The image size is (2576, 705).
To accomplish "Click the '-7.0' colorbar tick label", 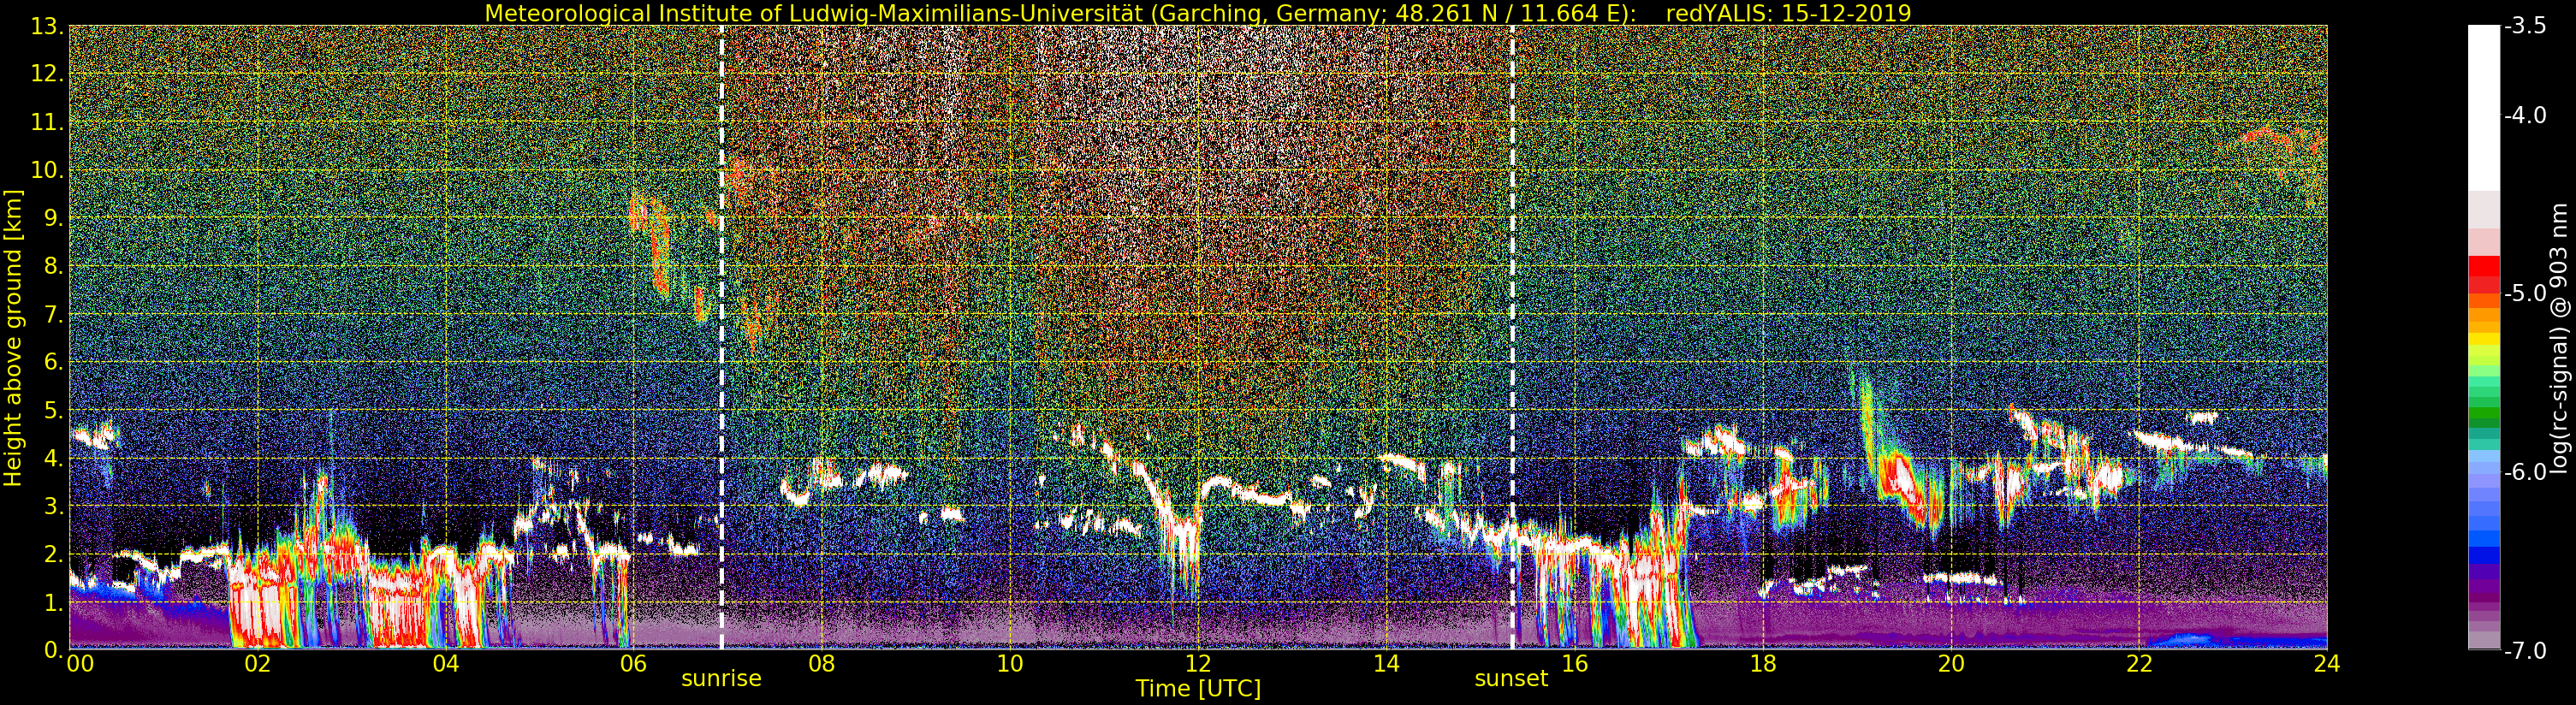I will tap(2525, 651).
